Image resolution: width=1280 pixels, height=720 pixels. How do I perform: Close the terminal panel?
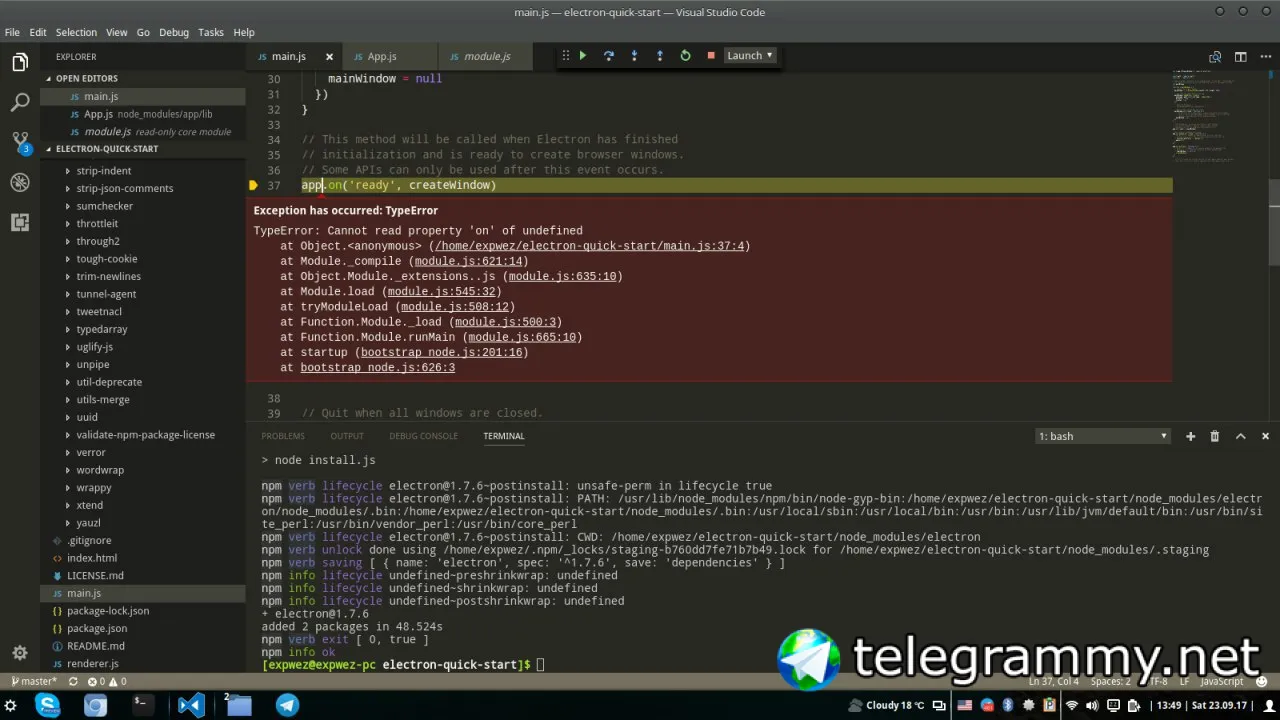tap(1265, 436)
